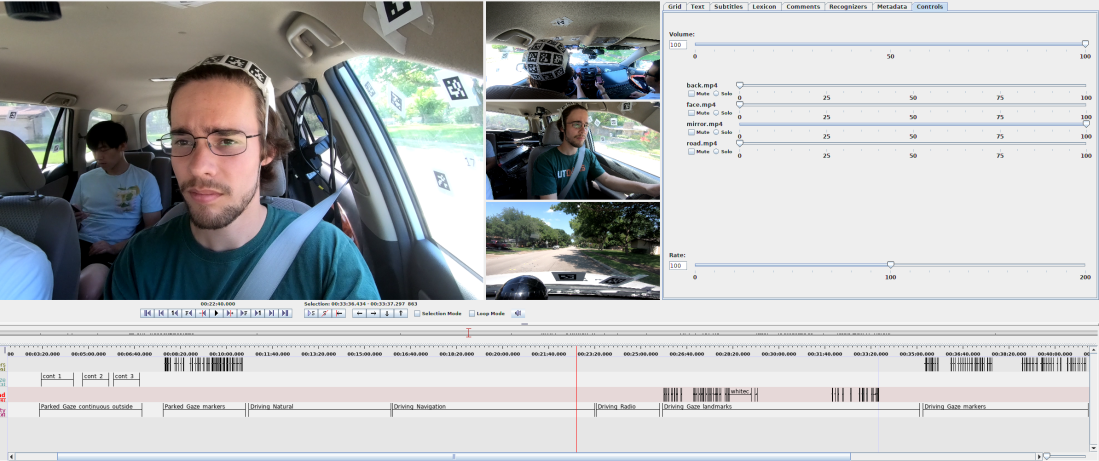Screen dimensions: 1099x461
Task: Mute the back.mp4 audio track
Action: pyautogui.click(x=691, y=93)
